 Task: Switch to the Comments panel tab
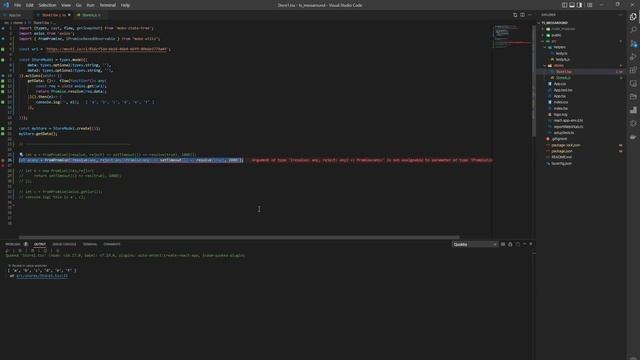[111, 244]
